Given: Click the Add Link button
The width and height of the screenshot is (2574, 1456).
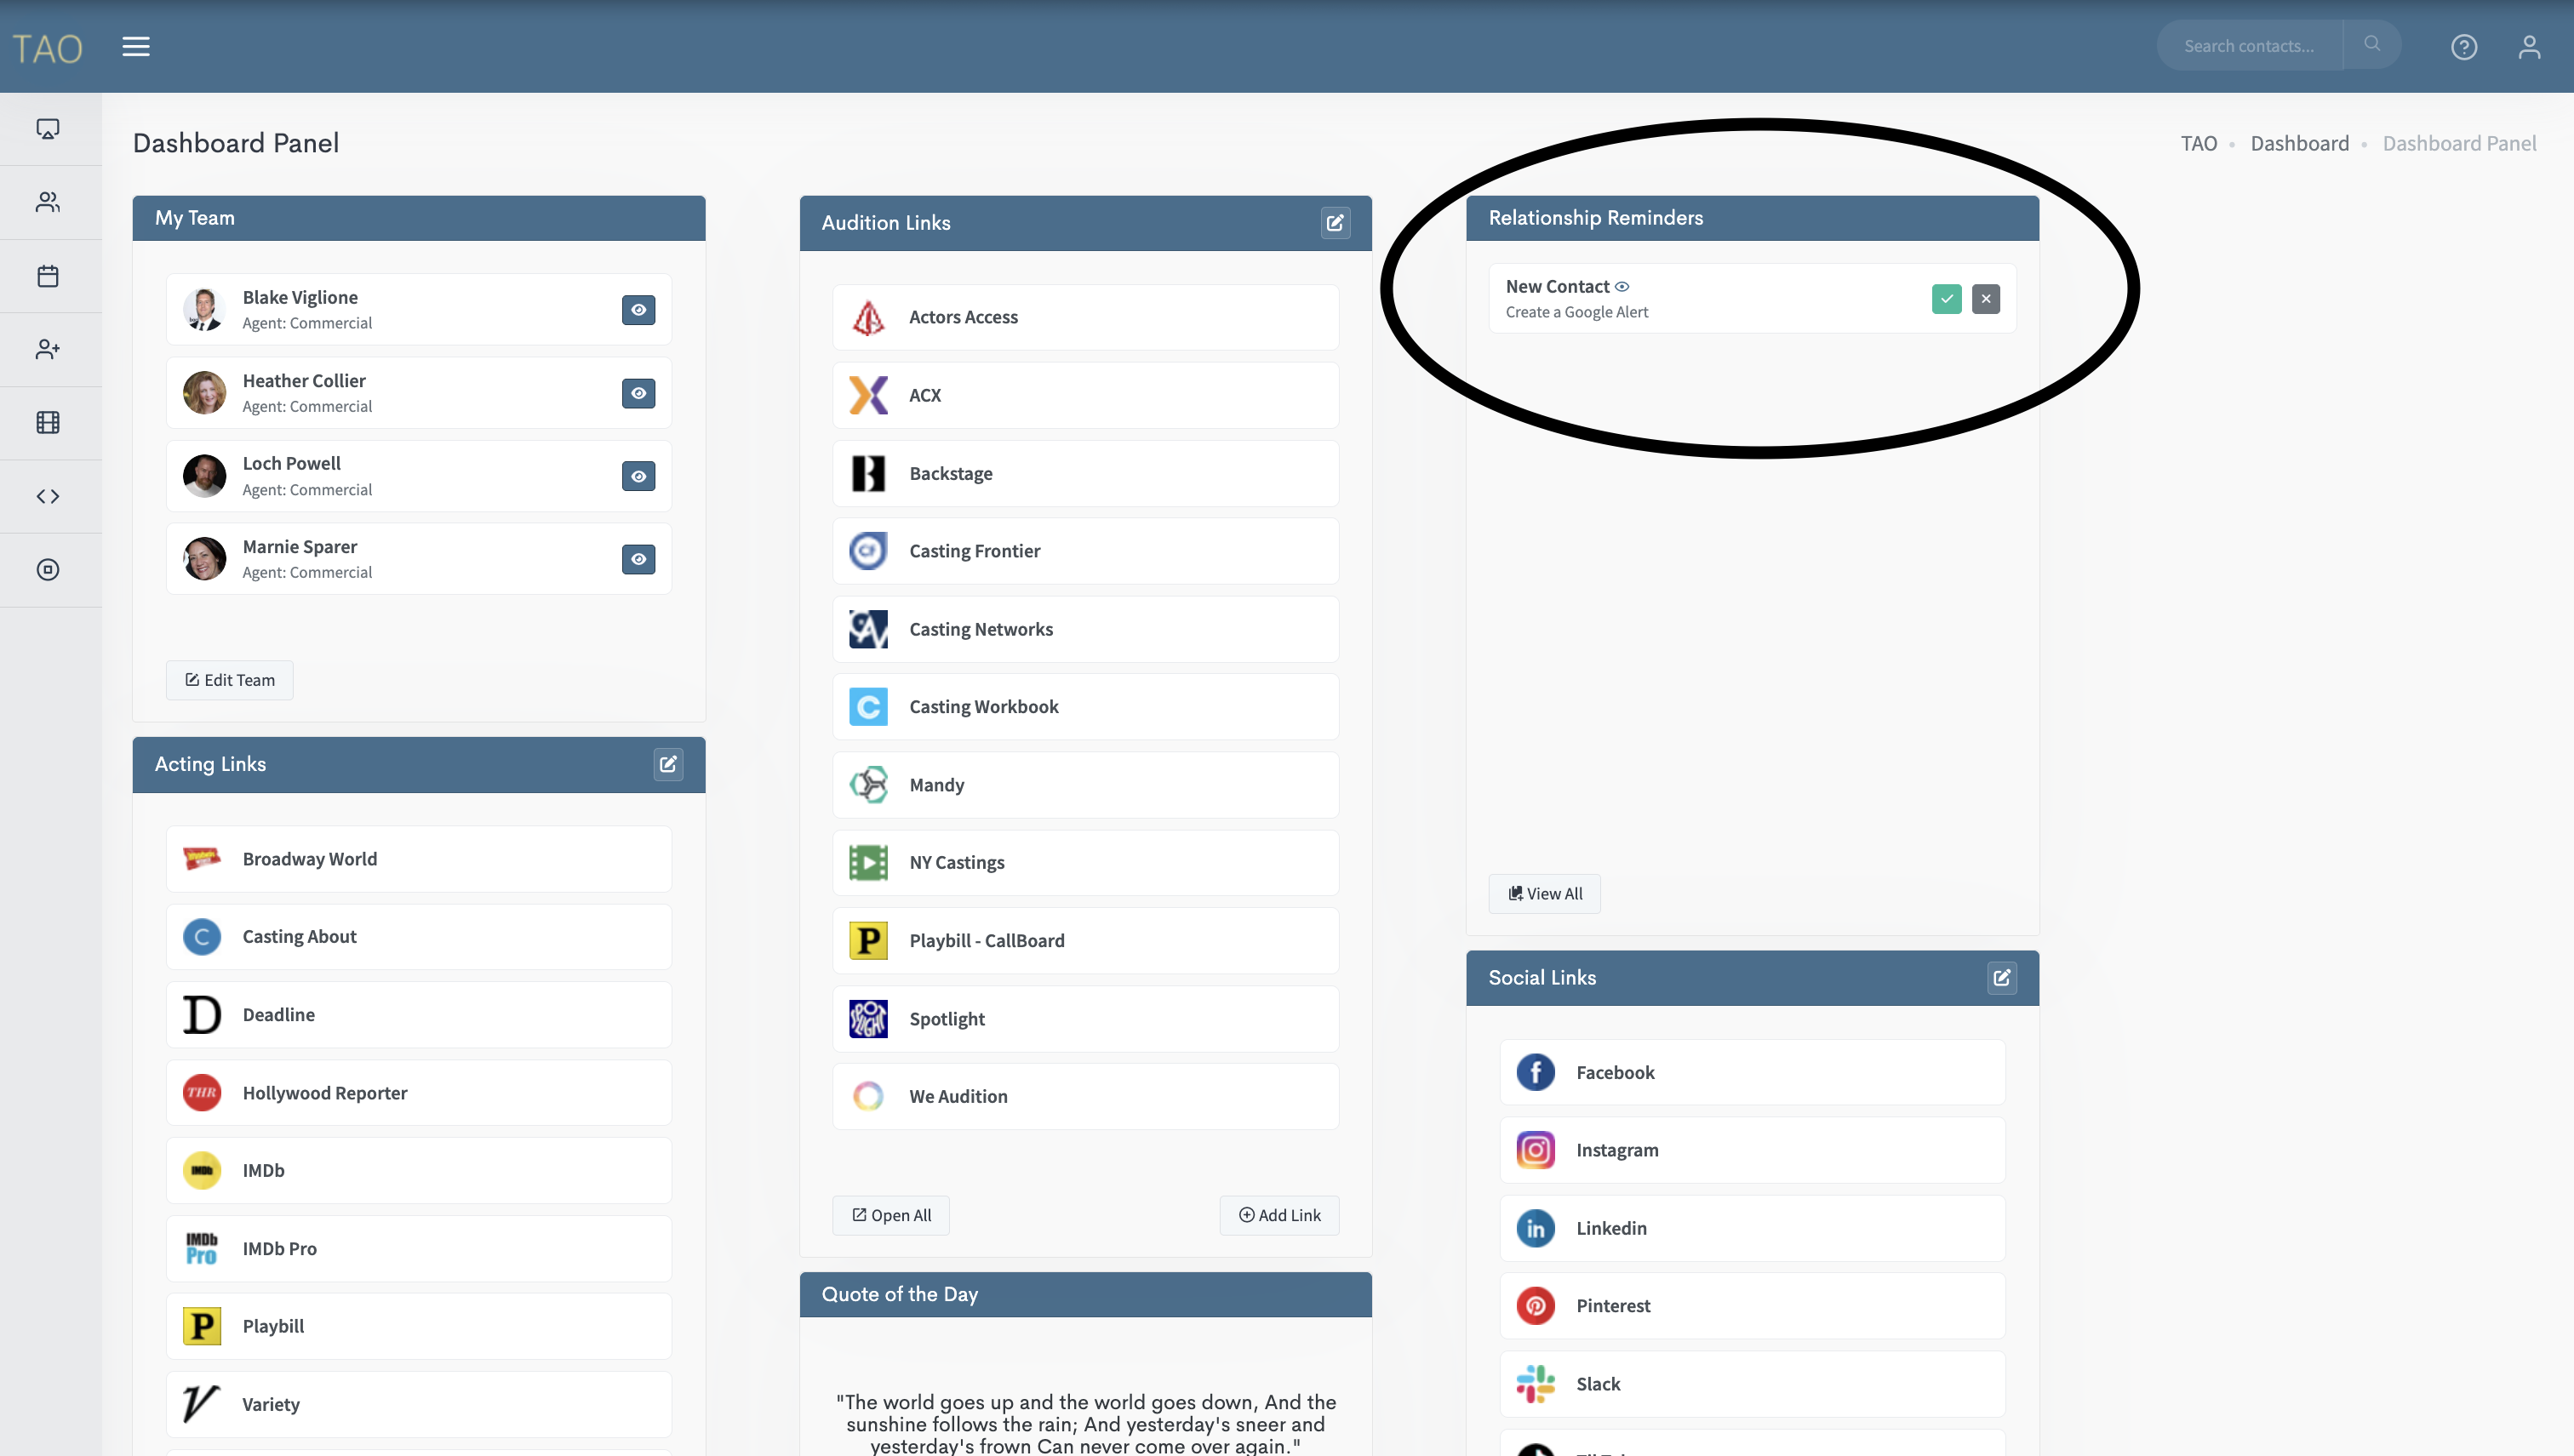Looking at the screenshot, I should (x=1279, y=1215).
